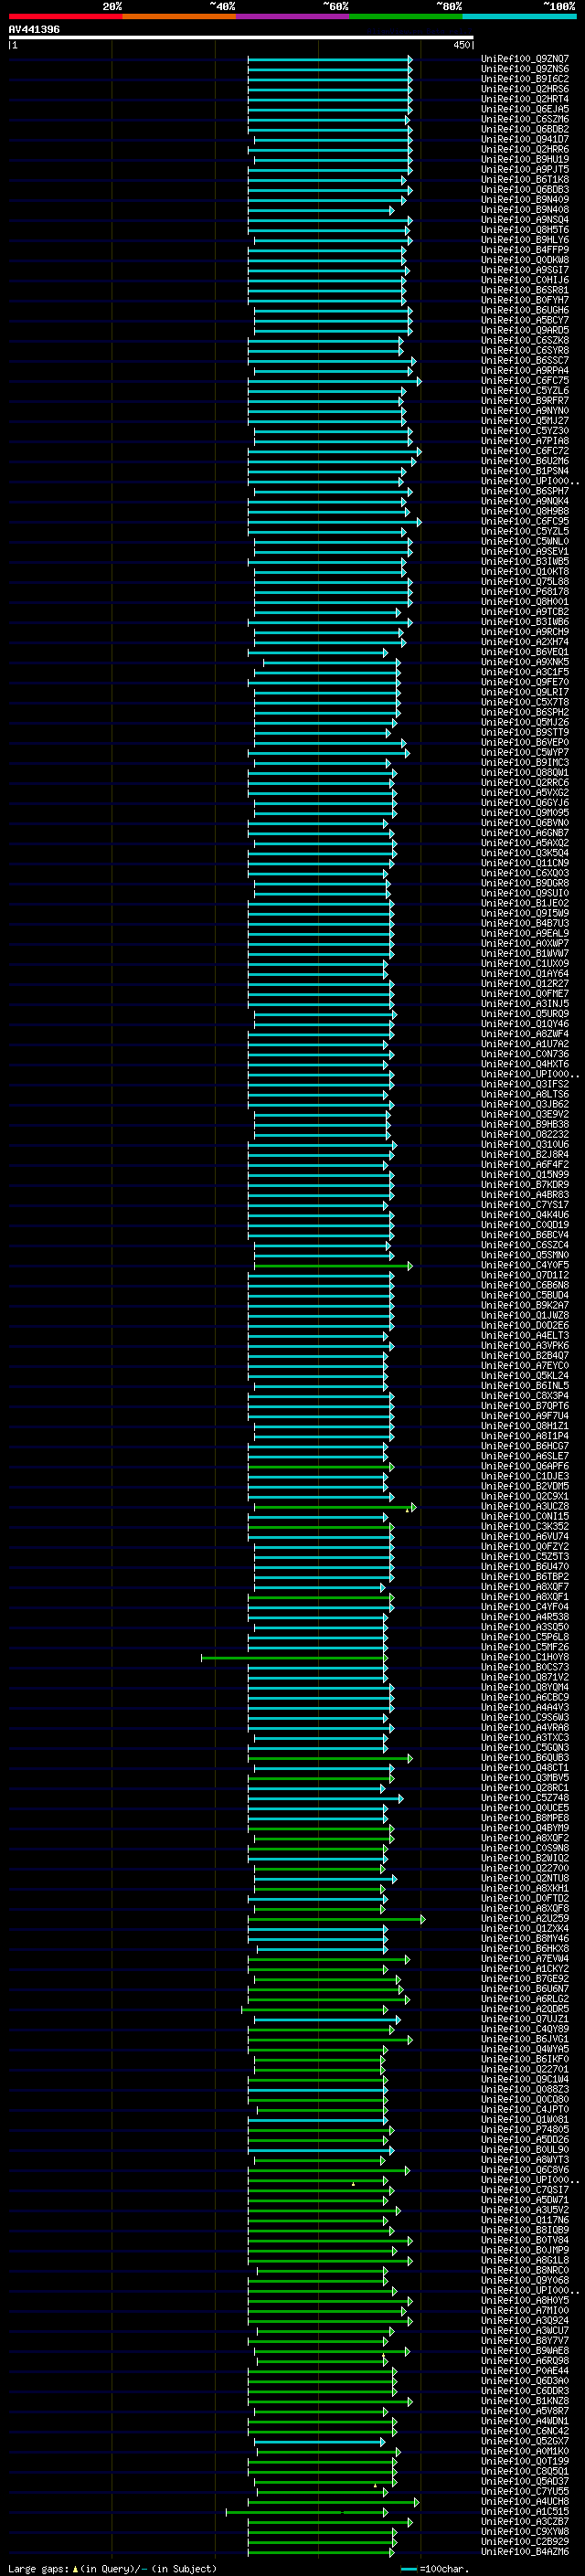Click the label UniRef100_A8XQF1
The height and width of the screenshot is (2576, 585).
(x=525, y=1597)
